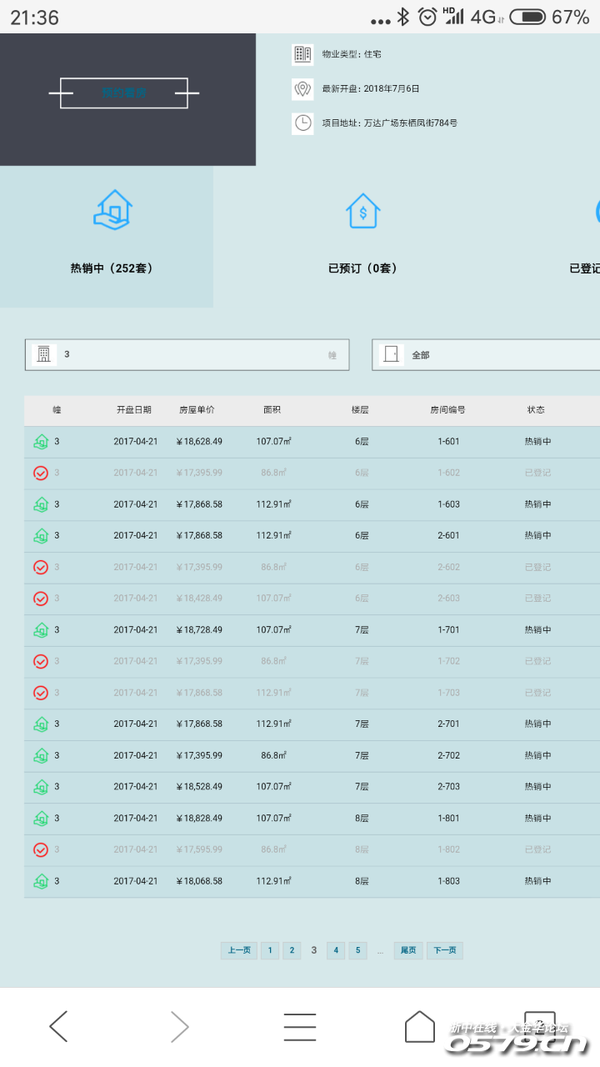
Task: Click the clock icon beside 项目地址
Action: click(x=302, y=123)
